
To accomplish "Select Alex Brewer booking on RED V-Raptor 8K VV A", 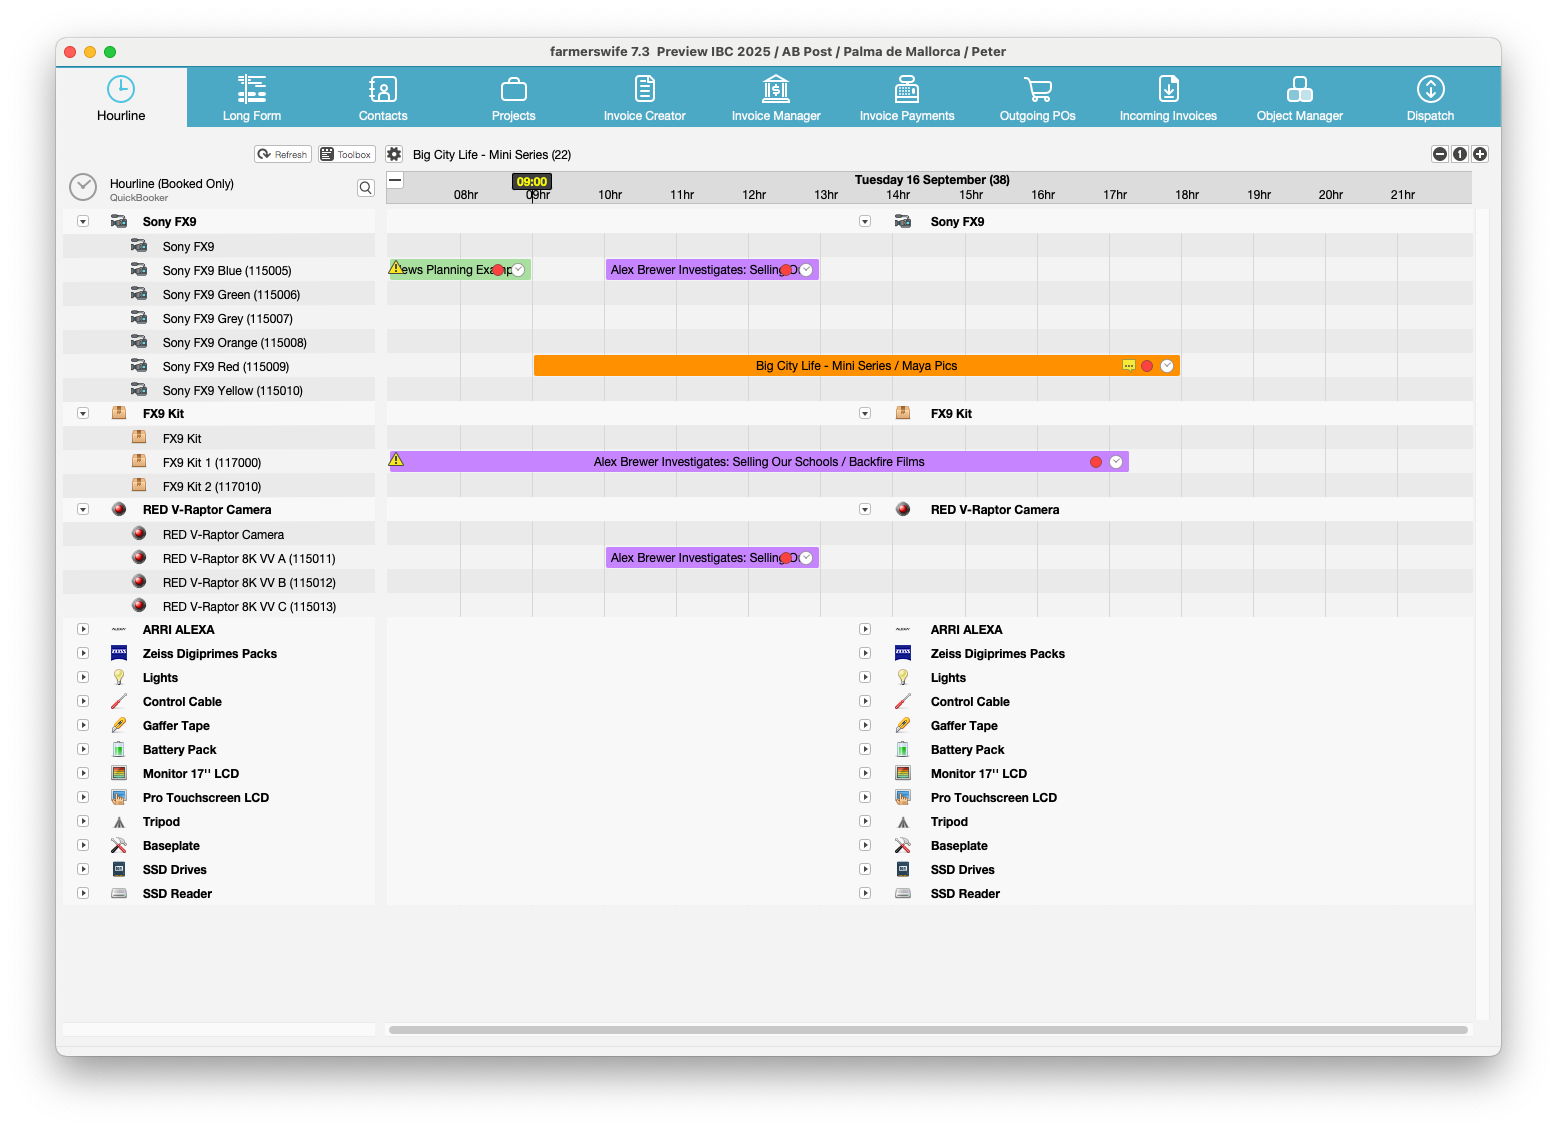I will click(712, 558).
